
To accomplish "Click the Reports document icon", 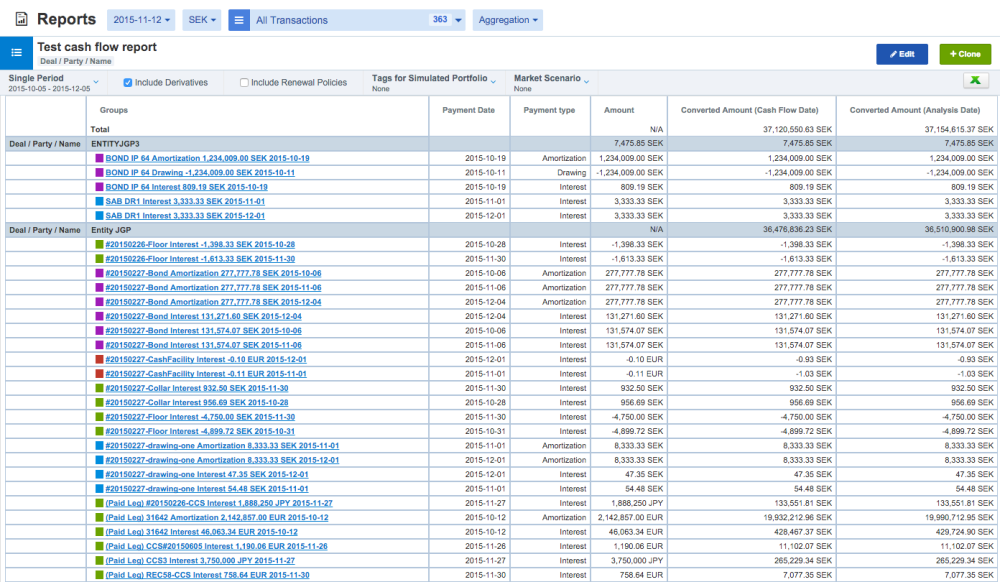I will [21, 19].
